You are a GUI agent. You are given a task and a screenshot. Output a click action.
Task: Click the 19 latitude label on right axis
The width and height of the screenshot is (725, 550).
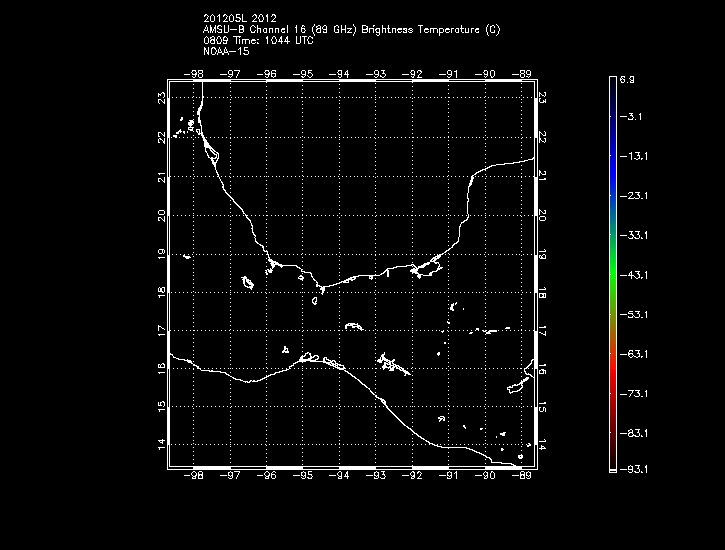click(x=541, y=253)
